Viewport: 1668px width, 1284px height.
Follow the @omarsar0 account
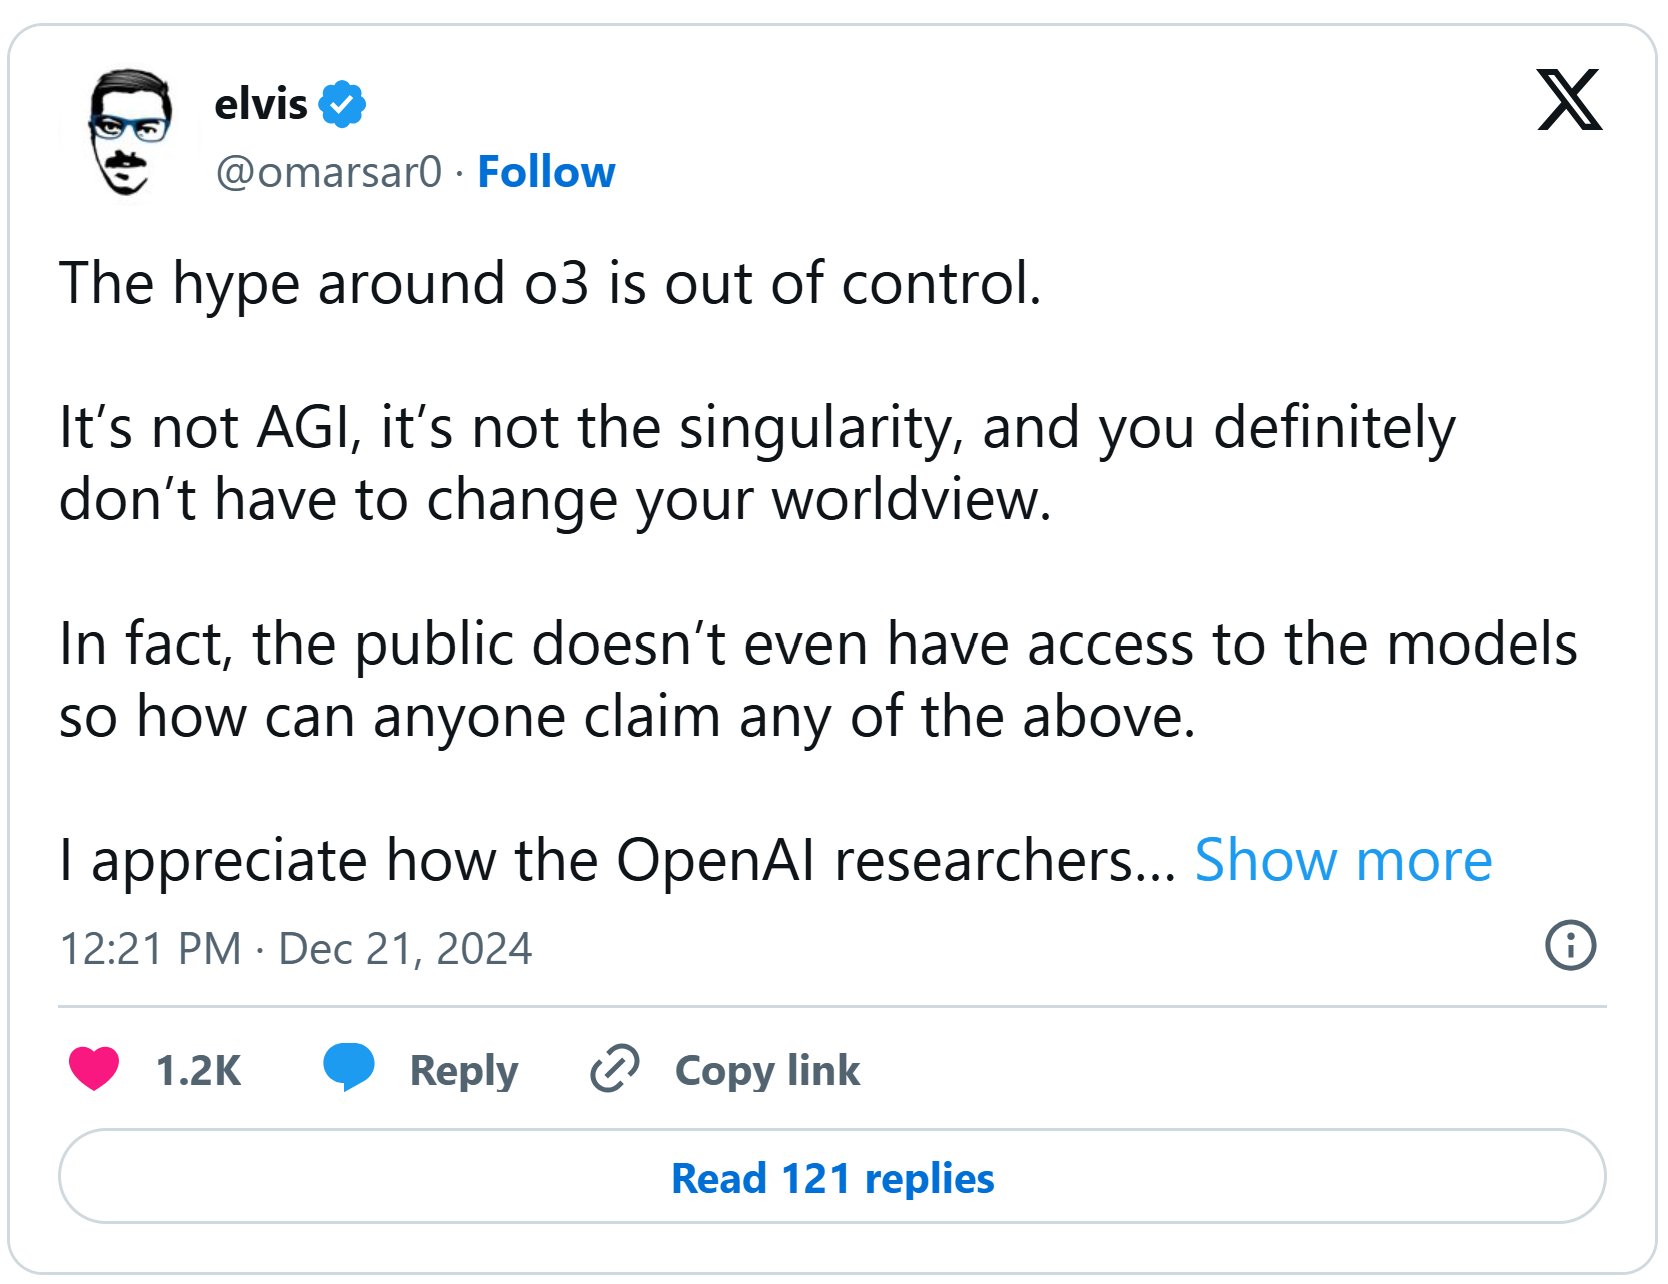(546, 172)
